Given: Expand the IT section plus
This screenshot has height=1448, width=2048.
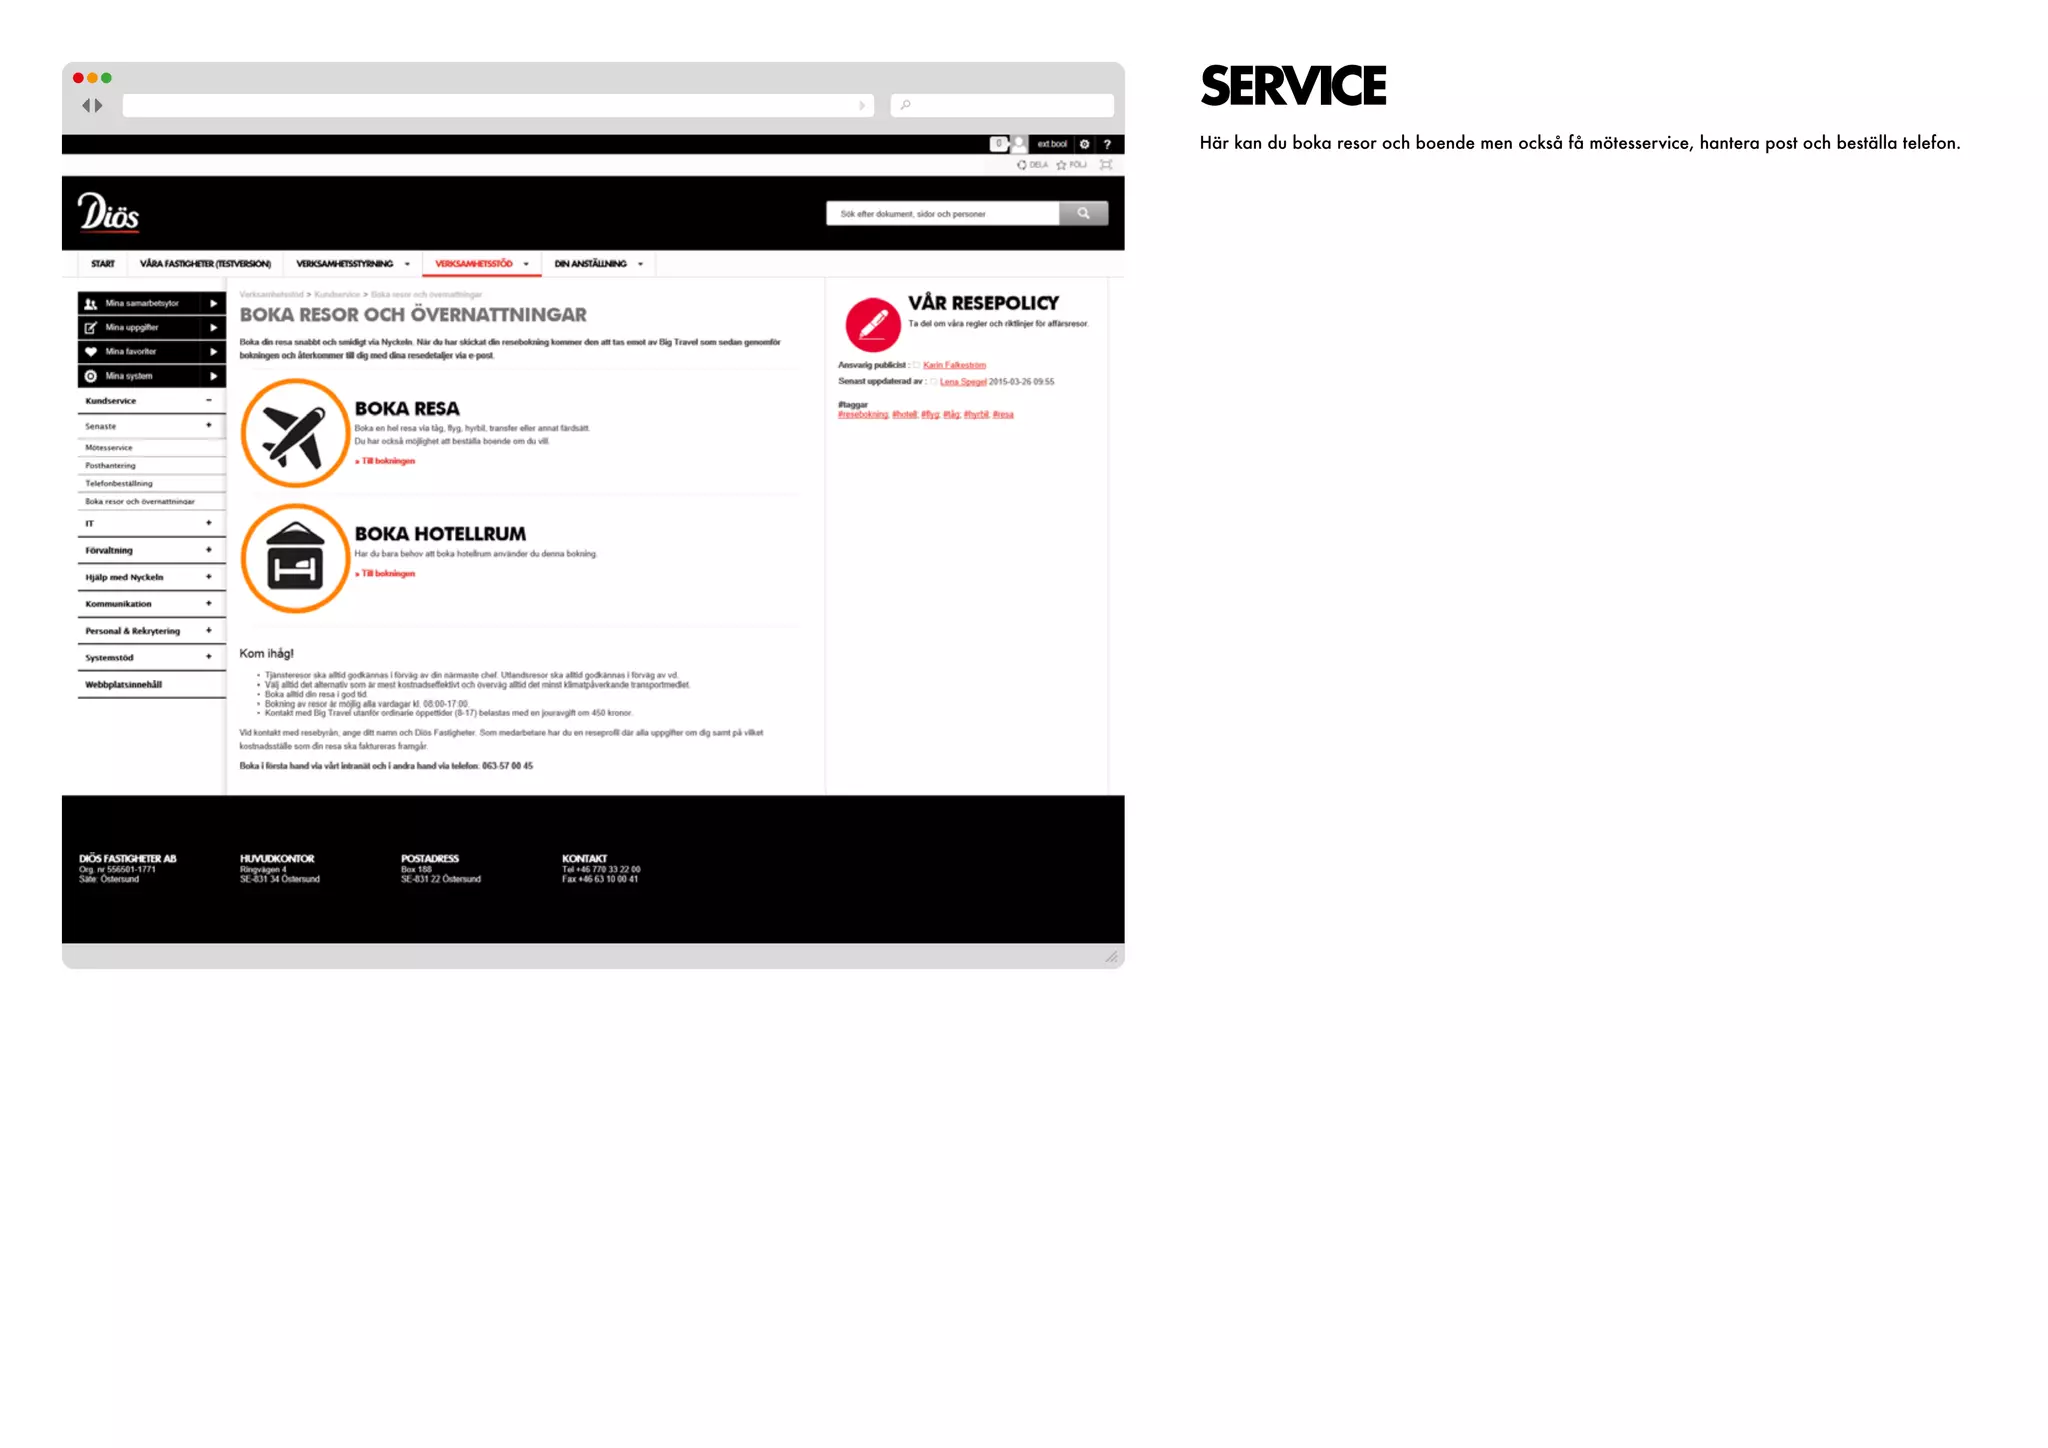Looking at the screenshot, I should click(x=209, y=523).
